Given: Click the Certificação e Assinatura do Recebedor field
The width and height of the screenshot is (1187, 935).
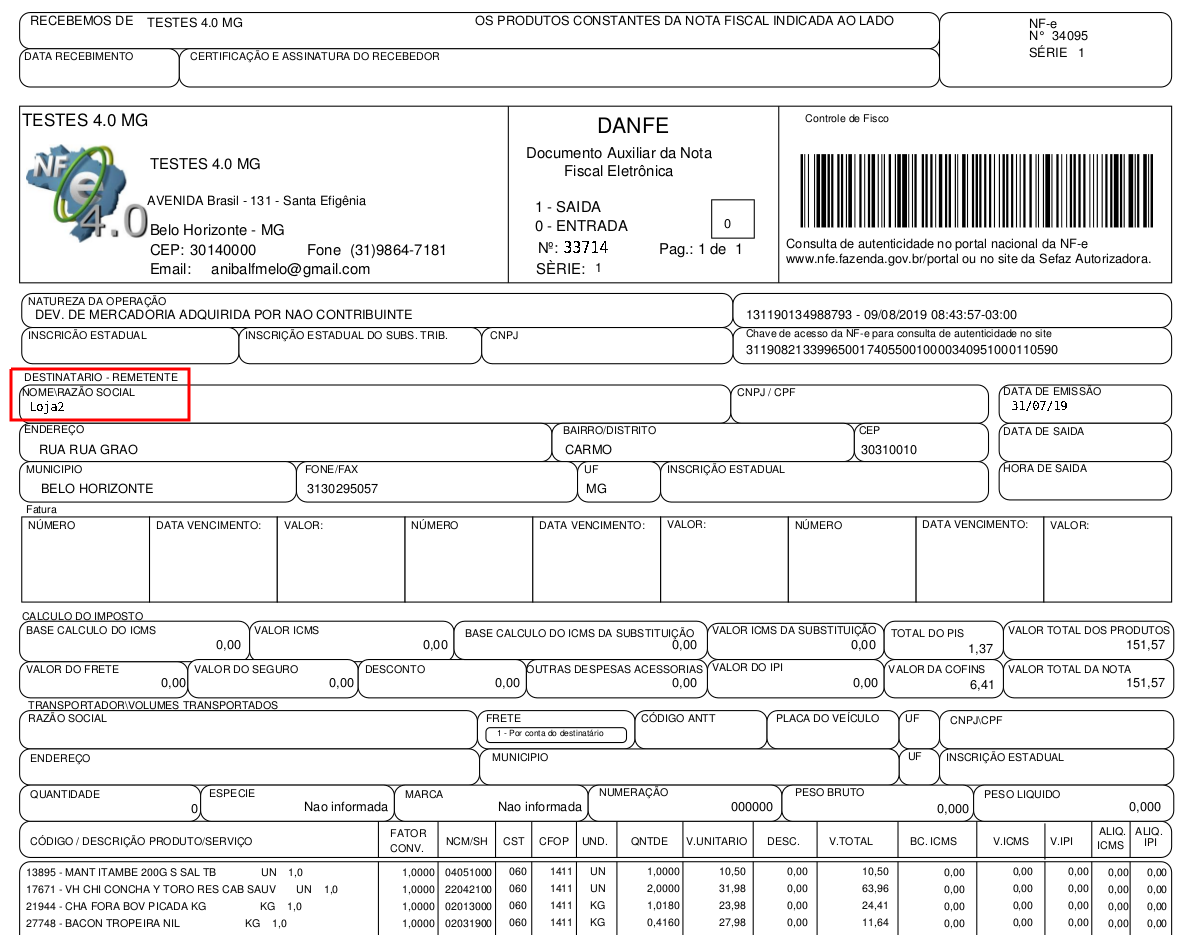Looking at the screenshot, I should coord(559,68).
